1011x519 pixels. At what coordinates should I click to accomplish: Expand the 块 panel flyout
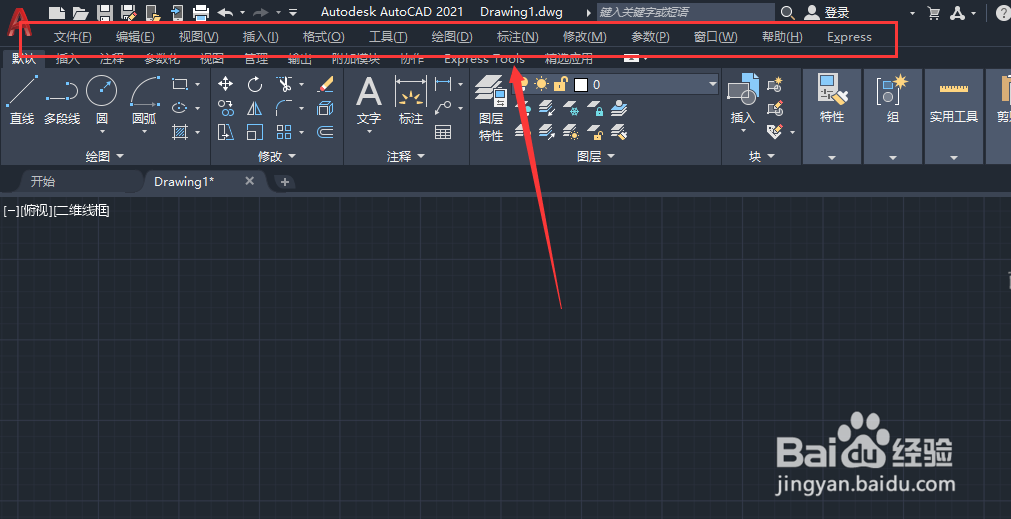coord(761,156)
